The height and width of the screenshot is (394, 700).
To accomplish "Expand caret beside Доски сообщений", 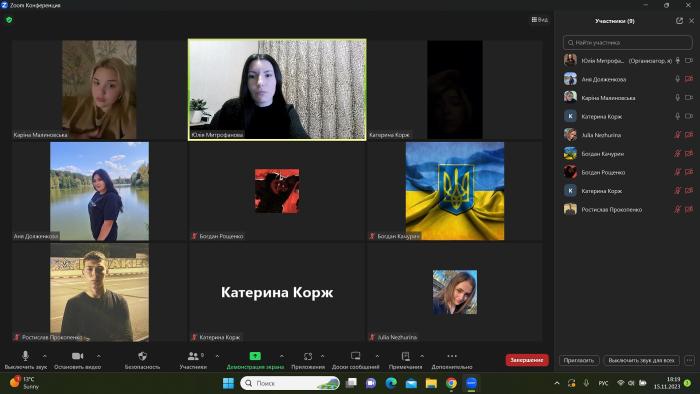I will (x=377, y=356).
